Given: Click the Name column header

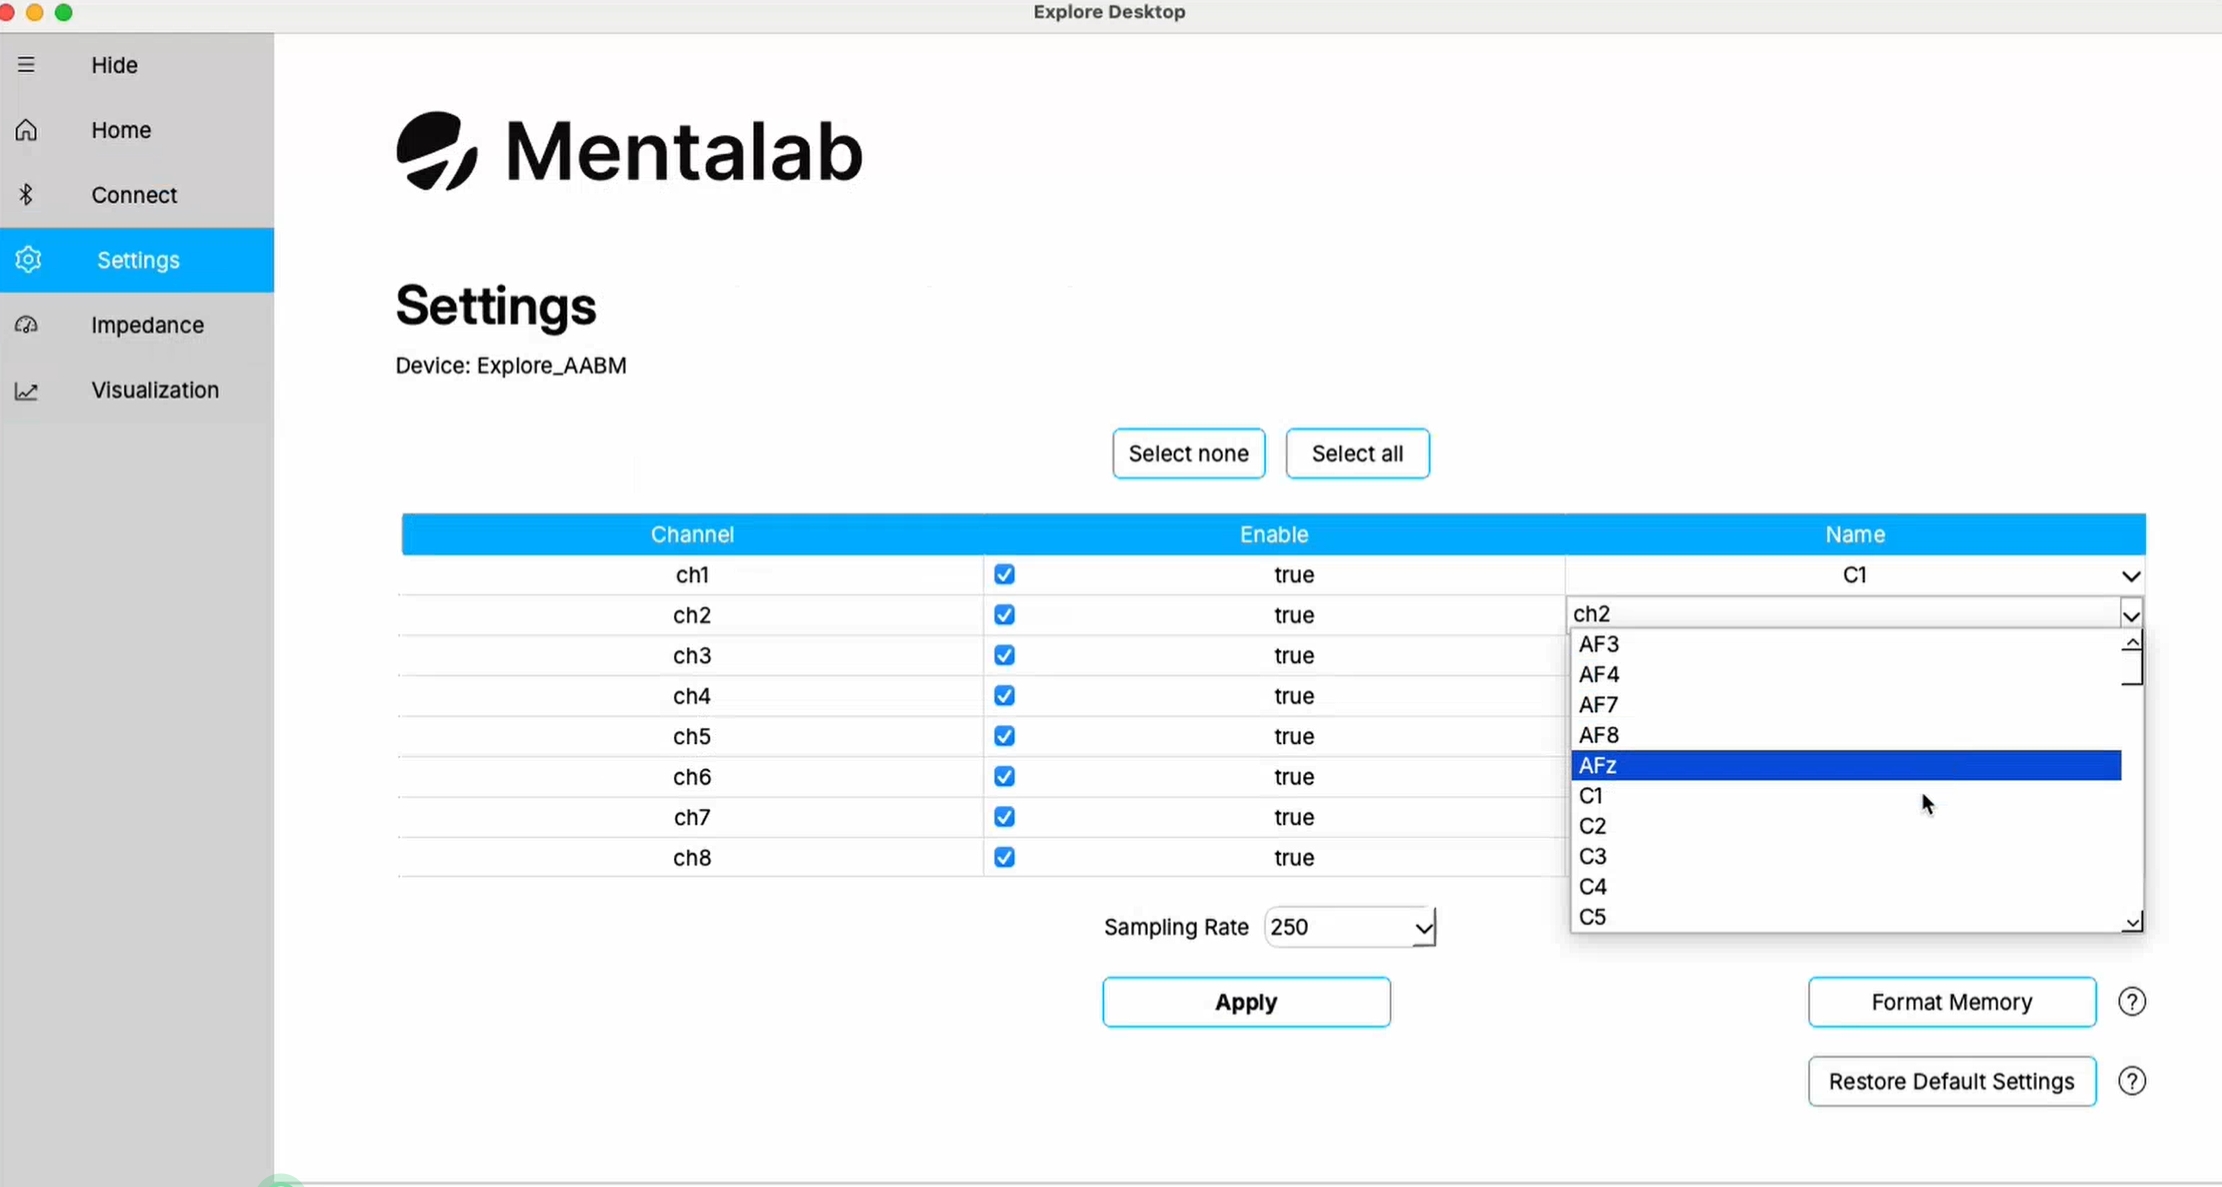Looking at the screenshot, I should pyautogui.click(x=1855, y=535).
